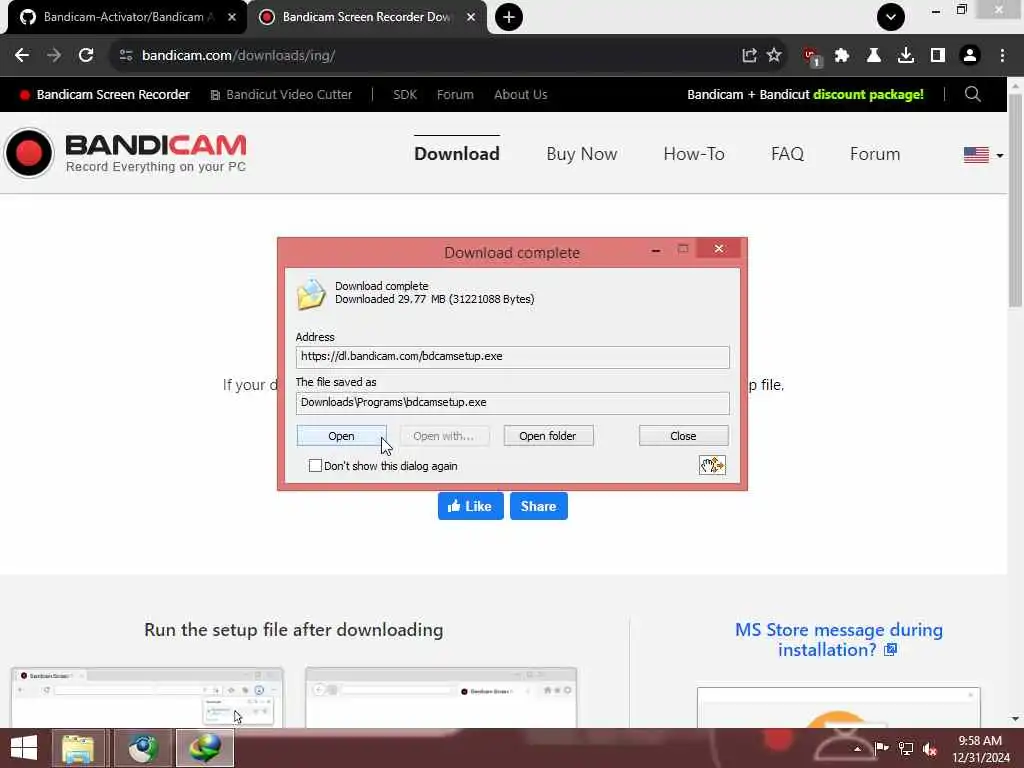Click the browser forward arrow
The height and width of the screenshot is (768, 1024).
point(54,56)
